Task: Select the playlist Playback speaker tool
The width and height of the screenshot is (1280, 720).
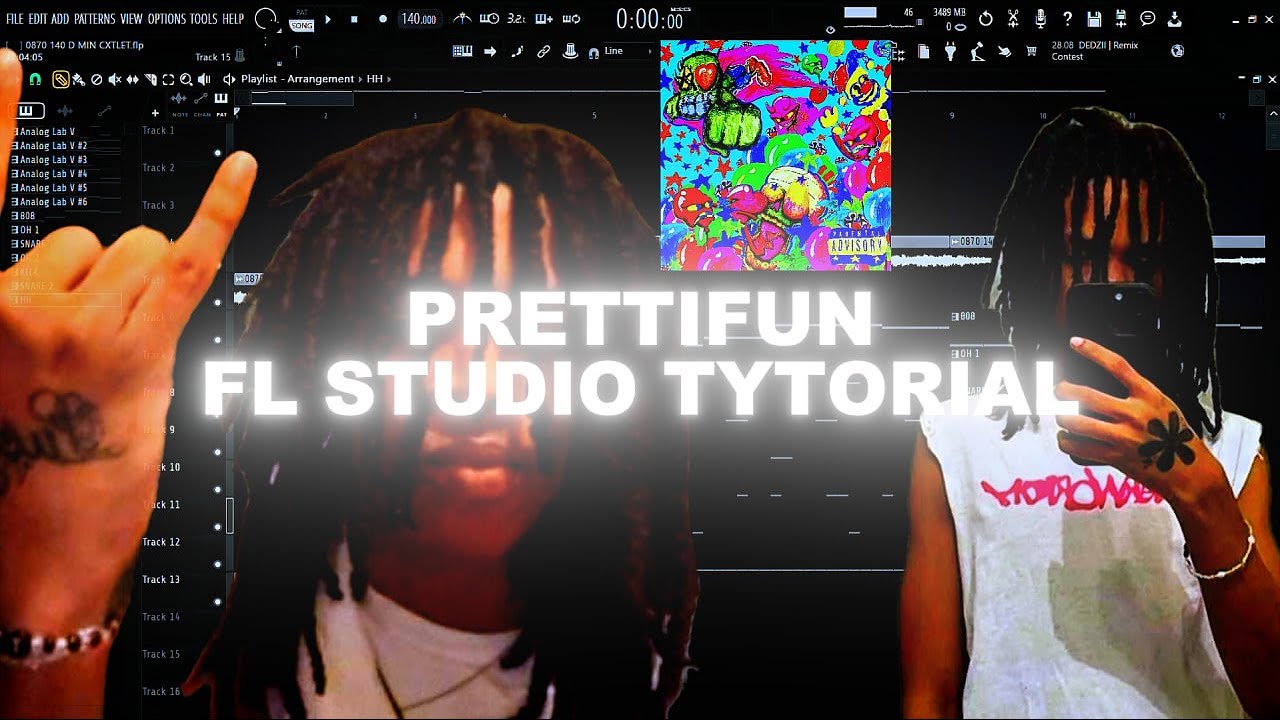Action: coord(204,79)
